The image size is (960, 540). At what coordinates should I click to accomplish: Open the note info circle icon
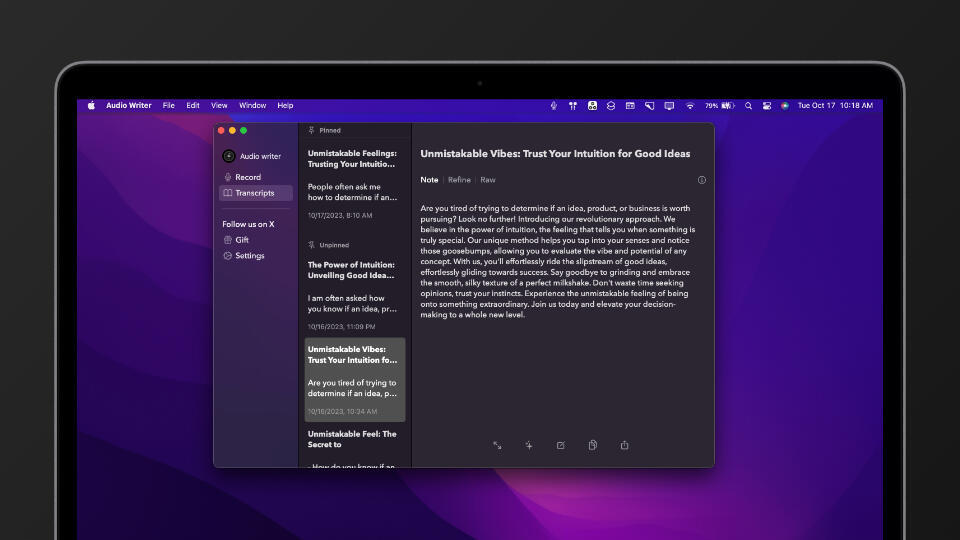click(701, 180)
